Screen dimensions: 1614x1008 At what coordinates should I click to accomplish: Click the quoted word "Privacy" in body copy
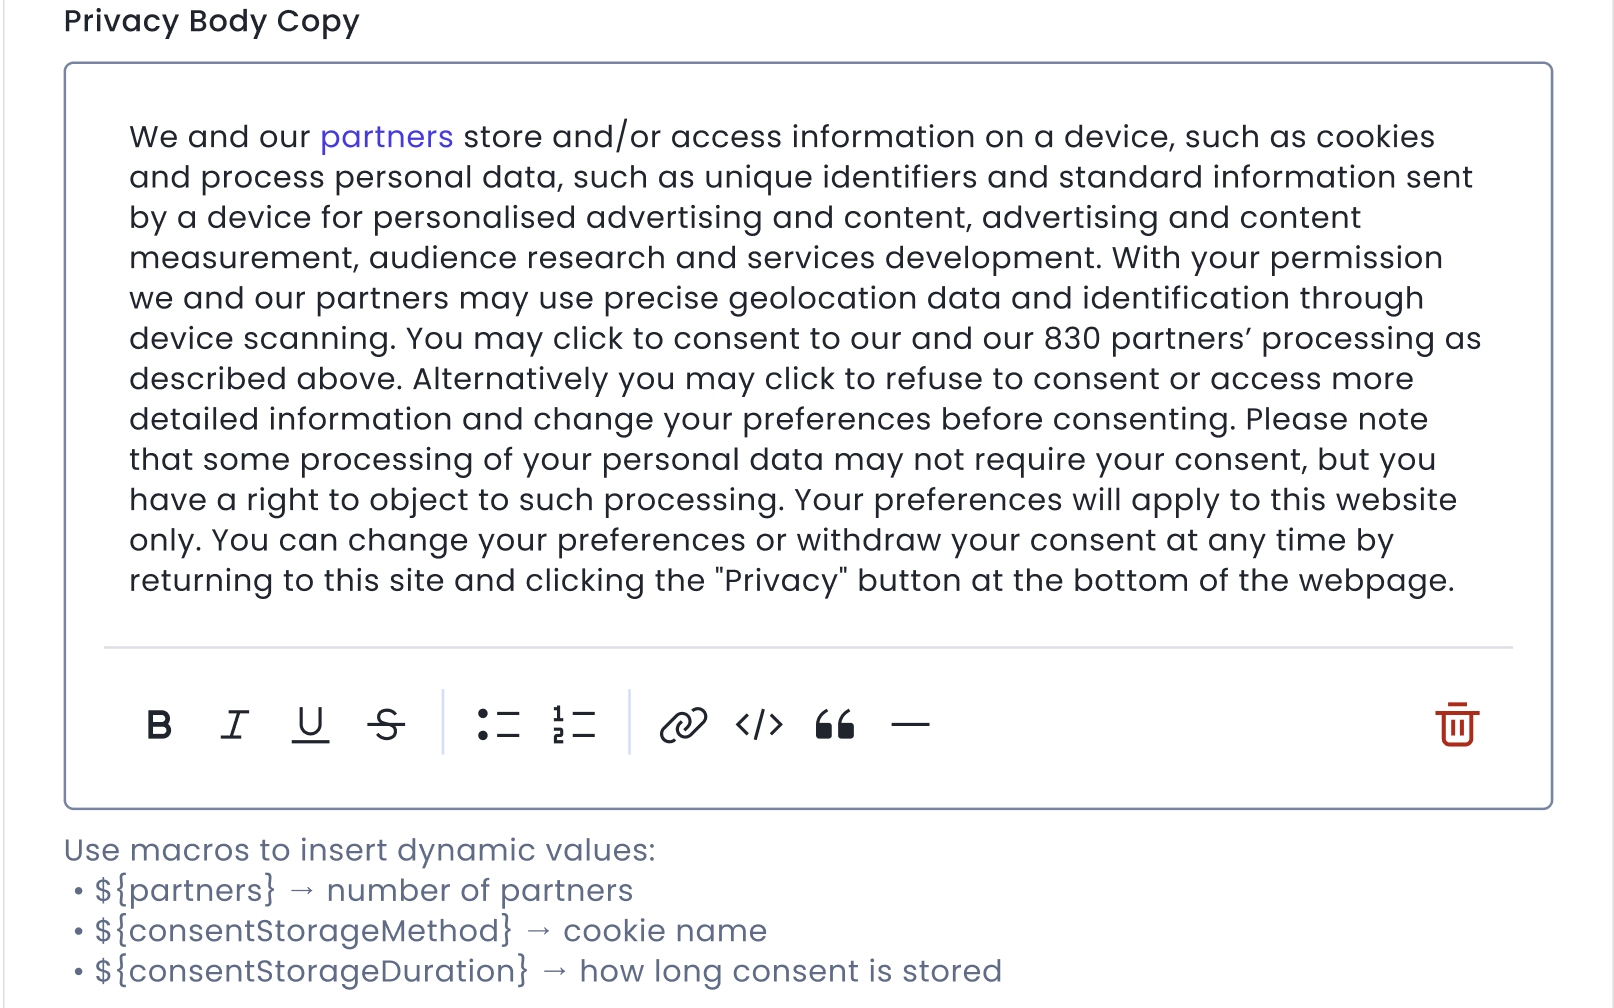(781, 581)
